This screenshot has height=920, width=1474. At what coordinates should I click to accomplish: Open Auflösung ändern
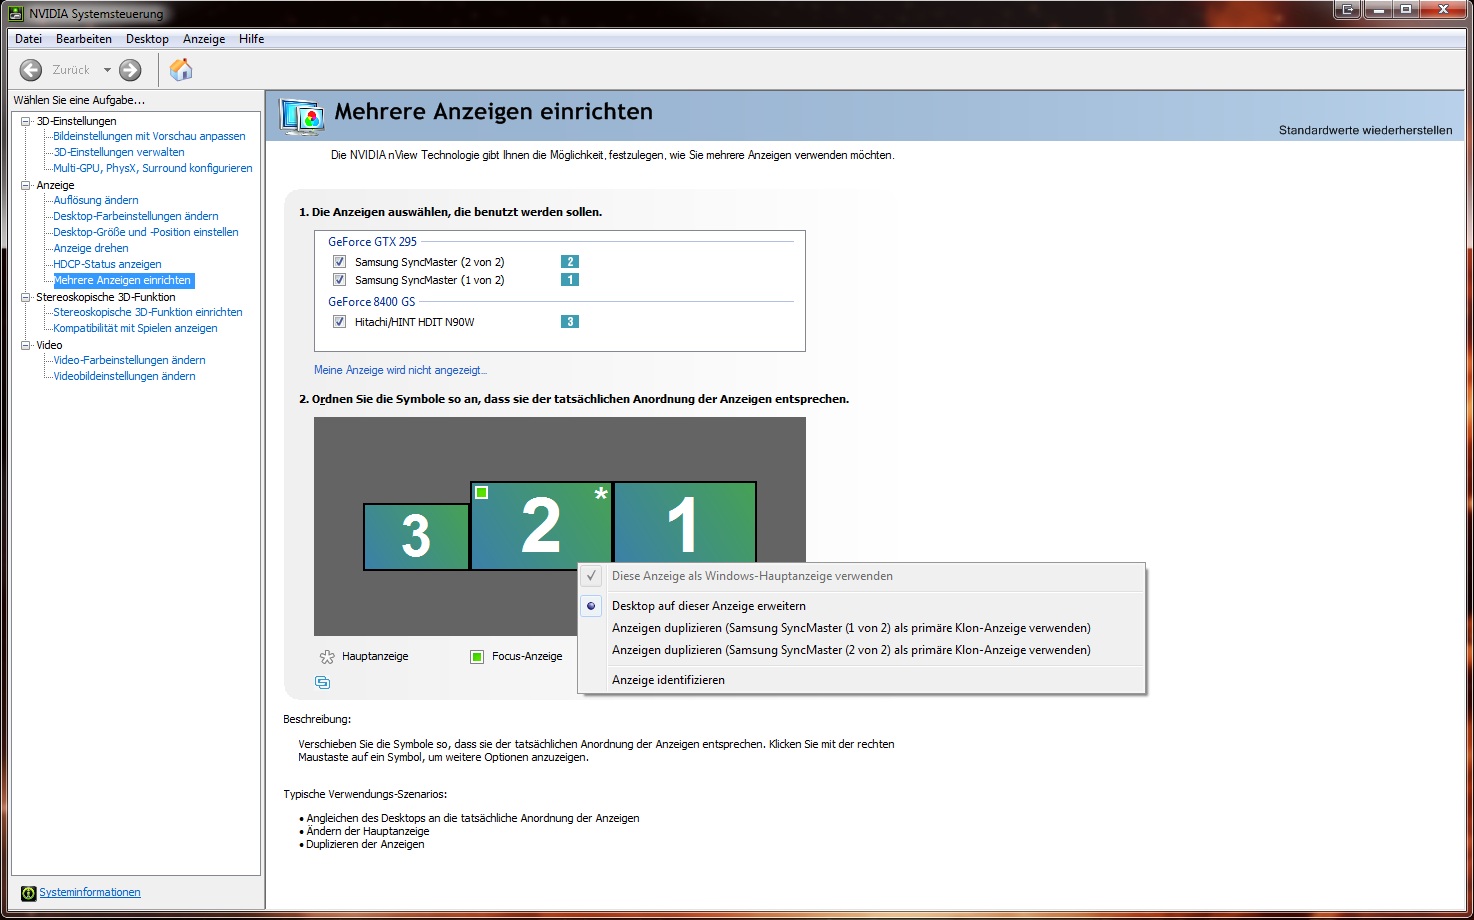pos(96,200)
